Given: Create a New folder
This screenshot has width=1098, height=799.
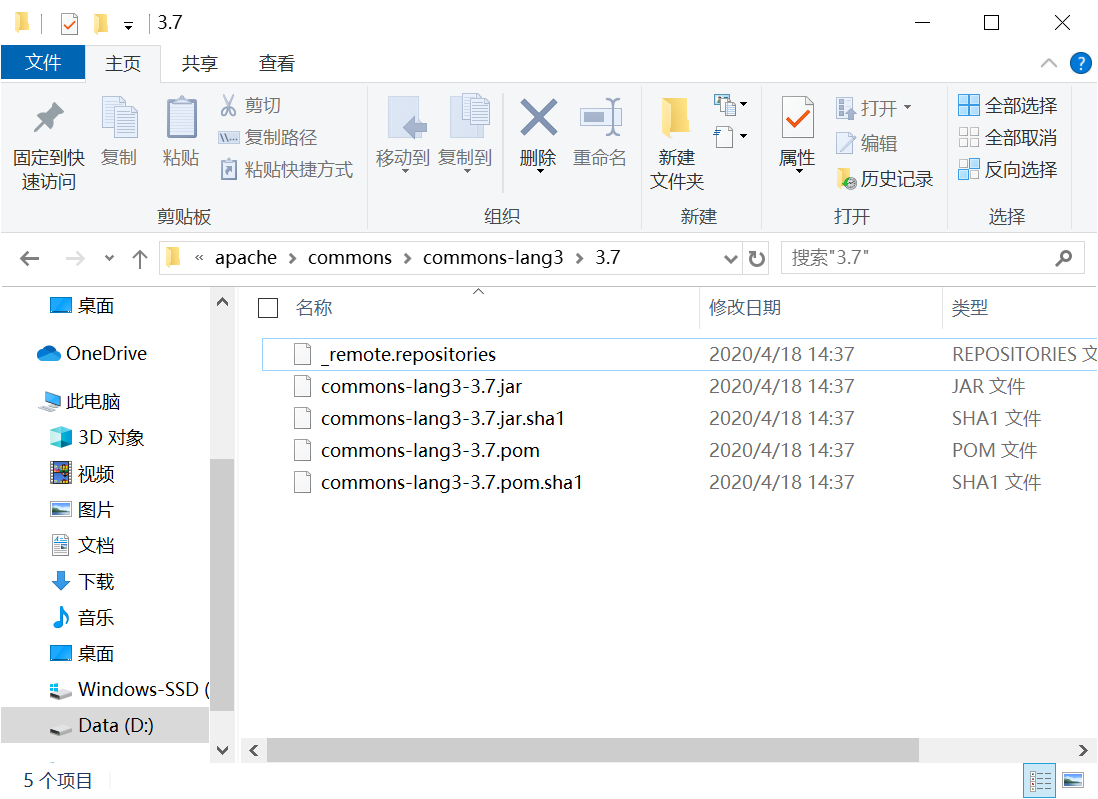Looking at the screenshot, I should click(x=676, y=144).
